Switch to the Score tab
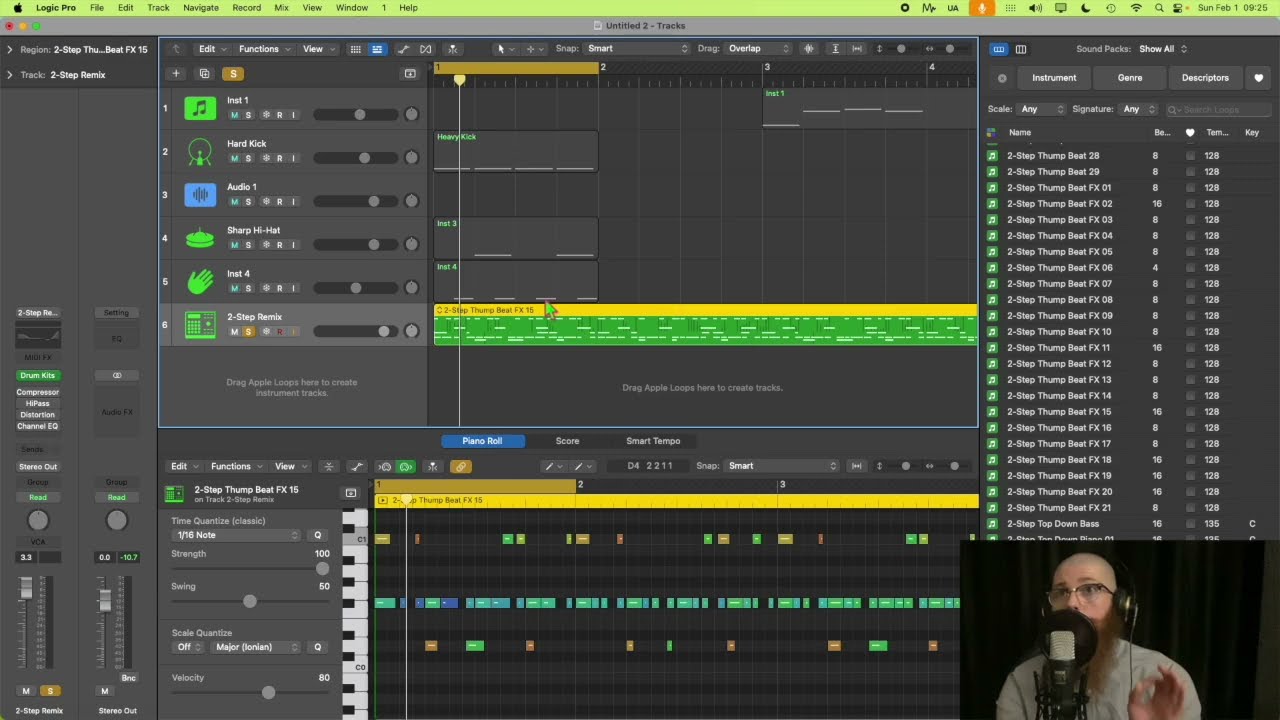 tap(567, 441)
